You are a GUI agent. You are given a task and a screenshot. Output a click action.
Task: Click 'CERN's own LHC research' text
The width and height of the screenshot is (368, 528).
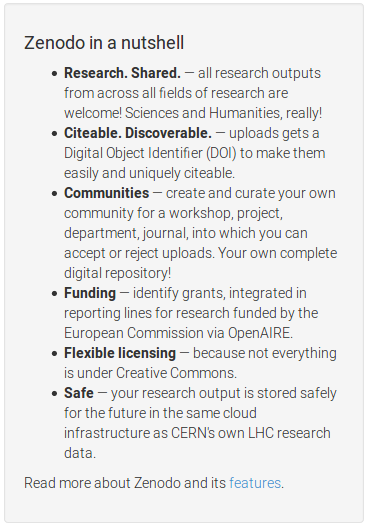251,433
